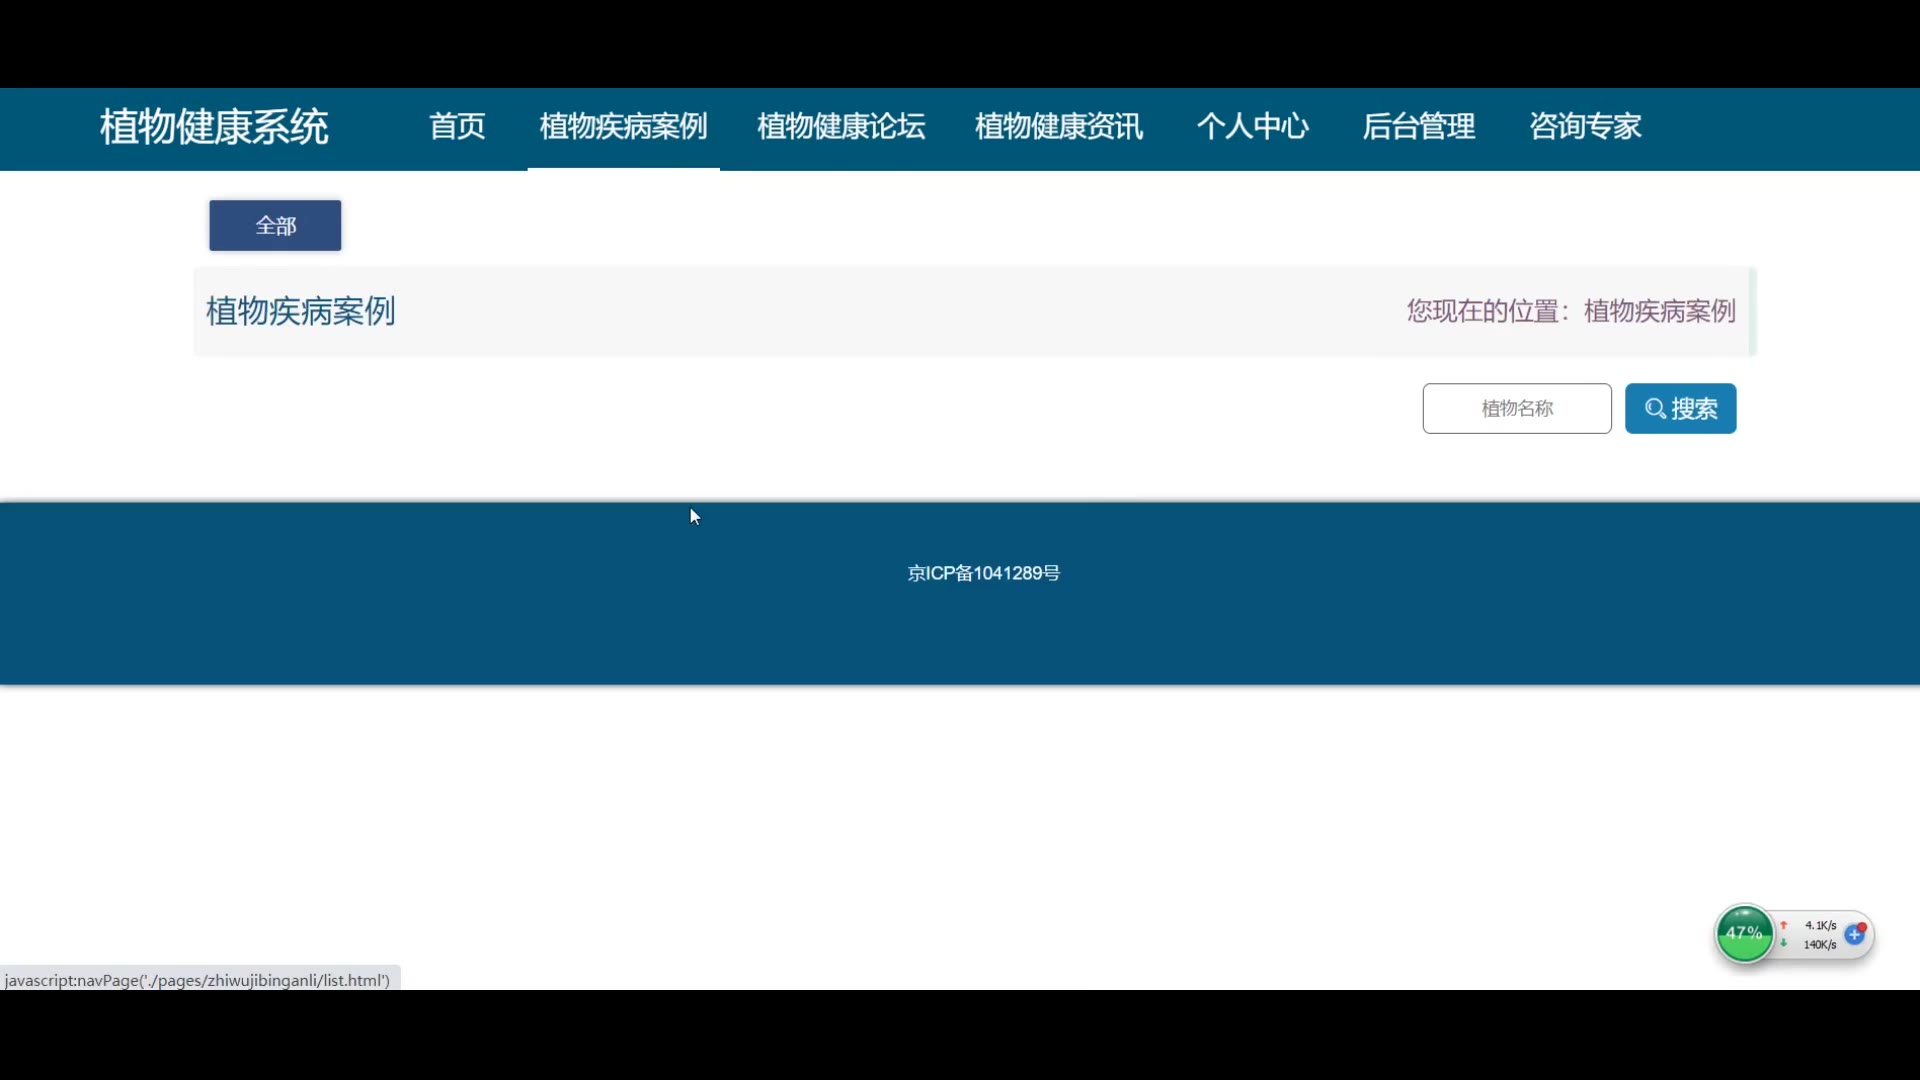The image size is (1920, 1080).
Task: Focus the 植物名称 search input field
Action: [1516, 409]
